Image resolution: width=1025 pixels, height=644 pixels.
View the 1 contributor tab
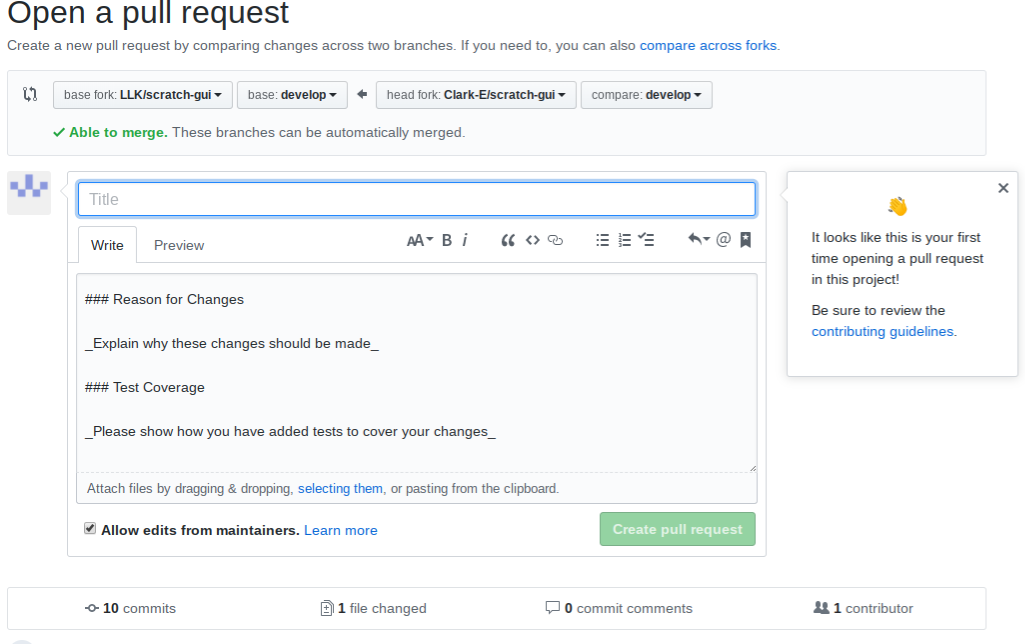click(863, 609)
